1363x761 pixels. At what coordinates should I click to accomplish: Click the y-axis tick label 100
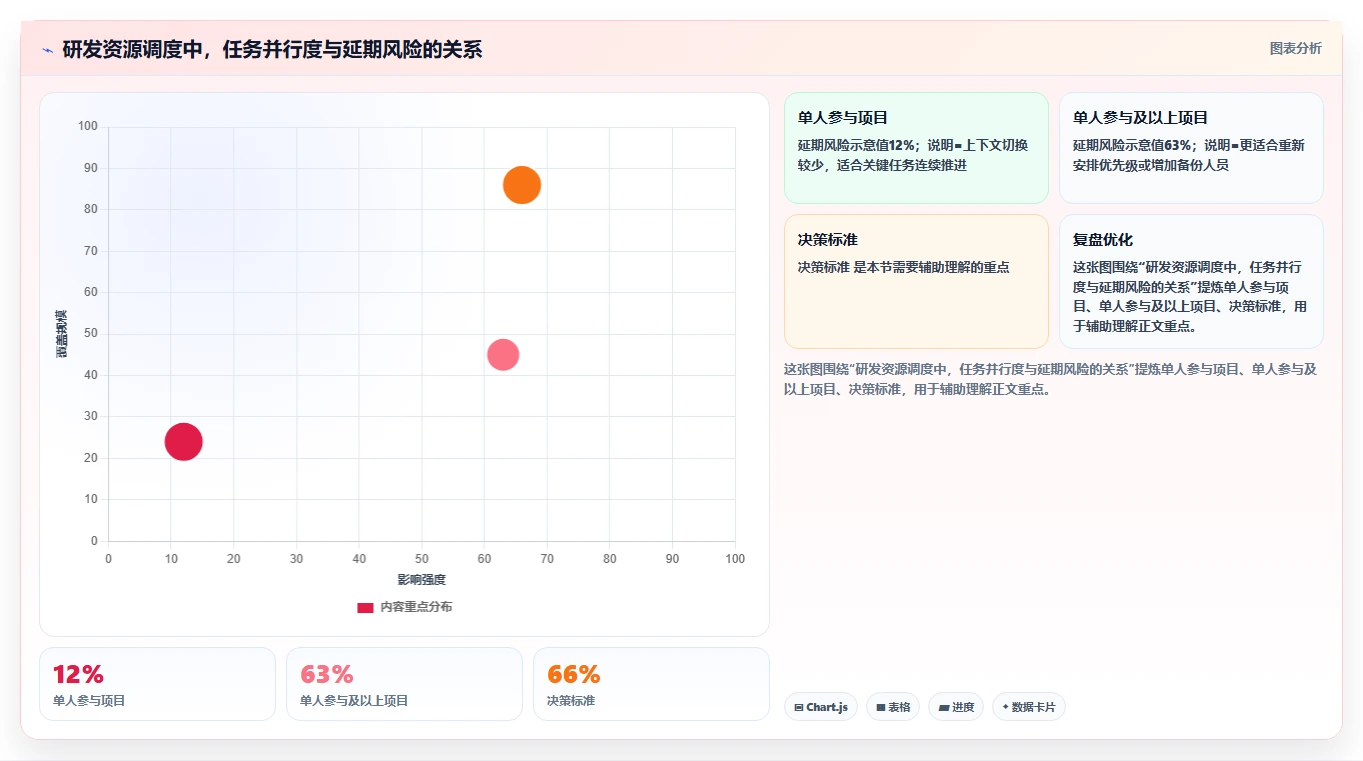88,126
